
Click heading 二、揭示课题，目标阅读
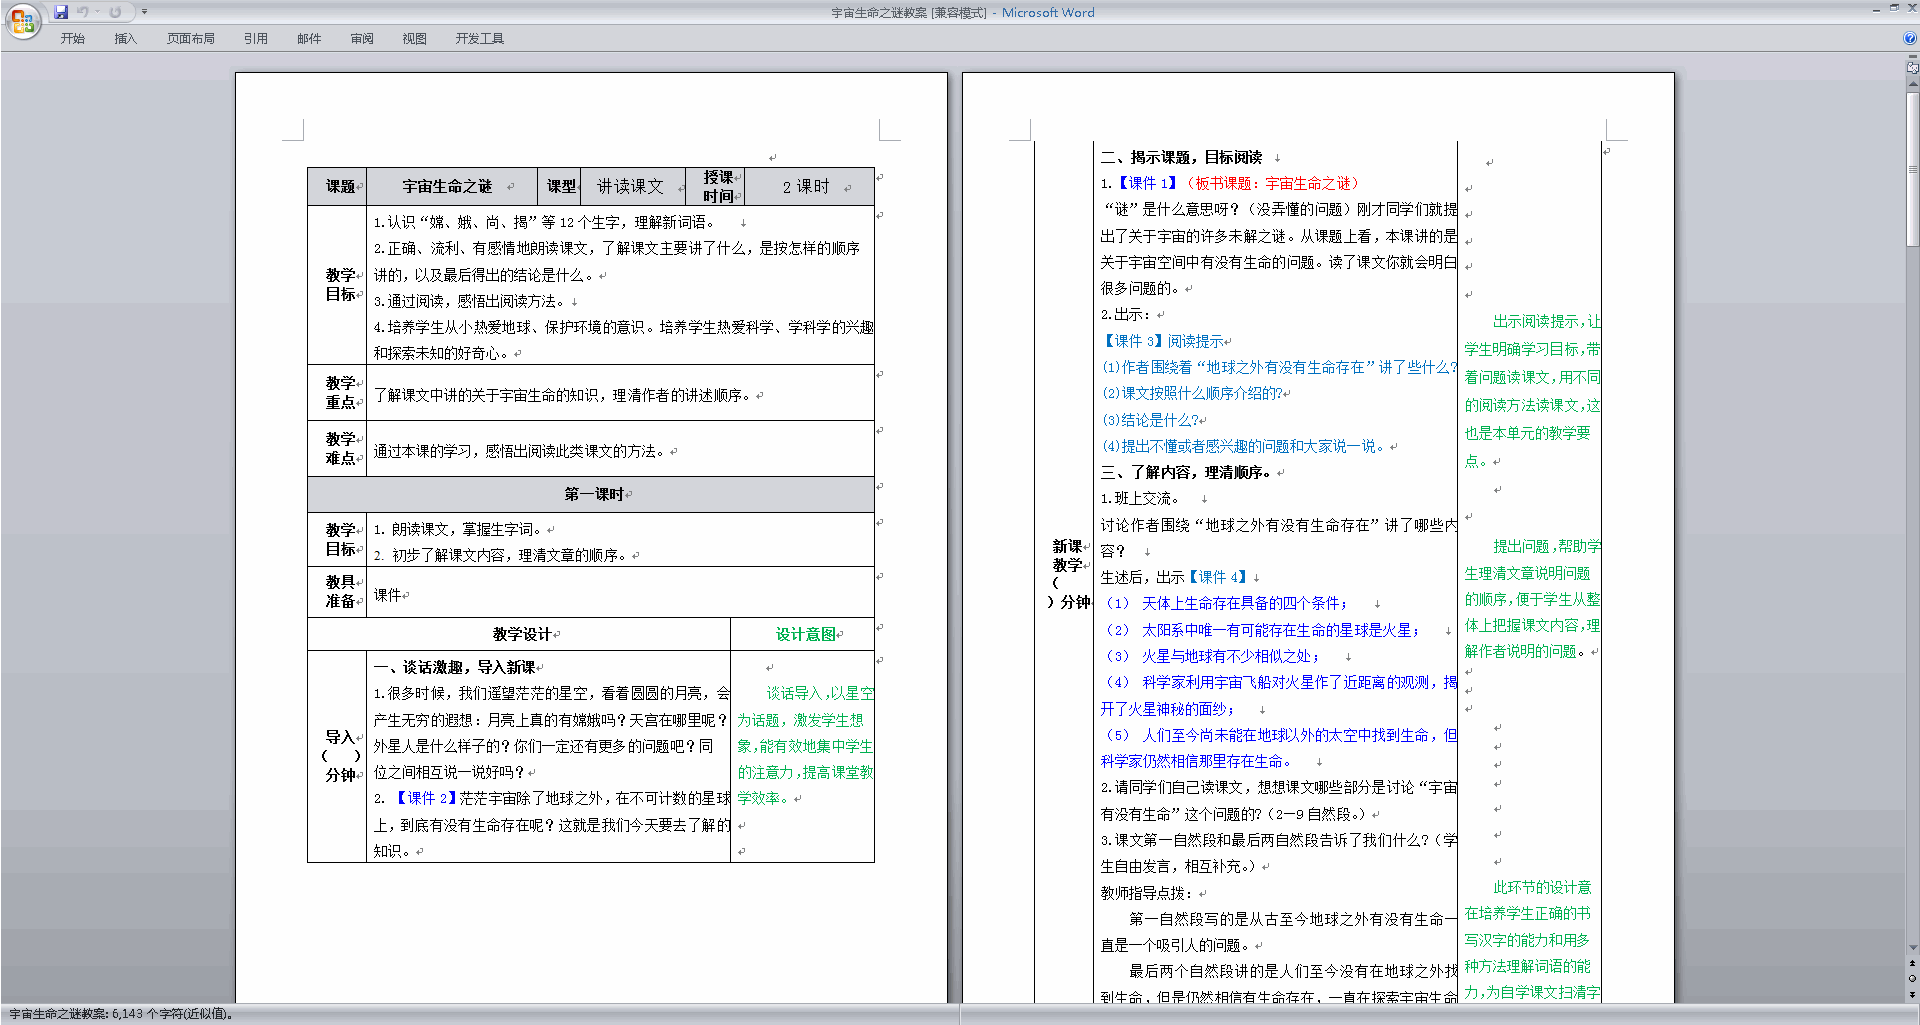[x=1181, y=157]
